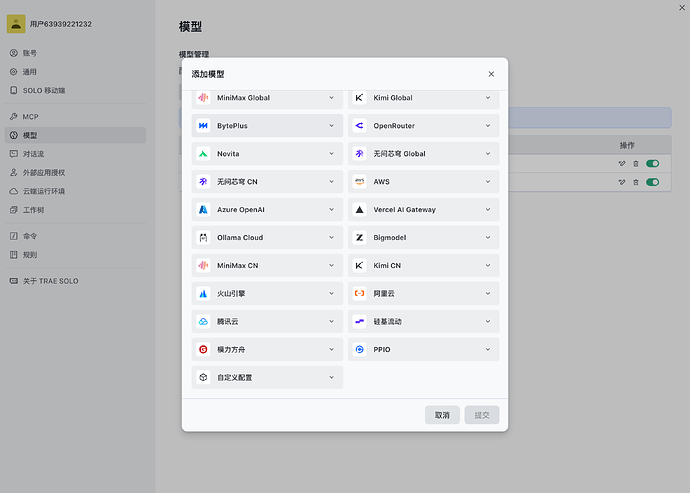Click the OpenRouter logo icon
Image resolution: width=690 pixels, height=493 pixels.
pyautogui.click(x=360, y=126)
